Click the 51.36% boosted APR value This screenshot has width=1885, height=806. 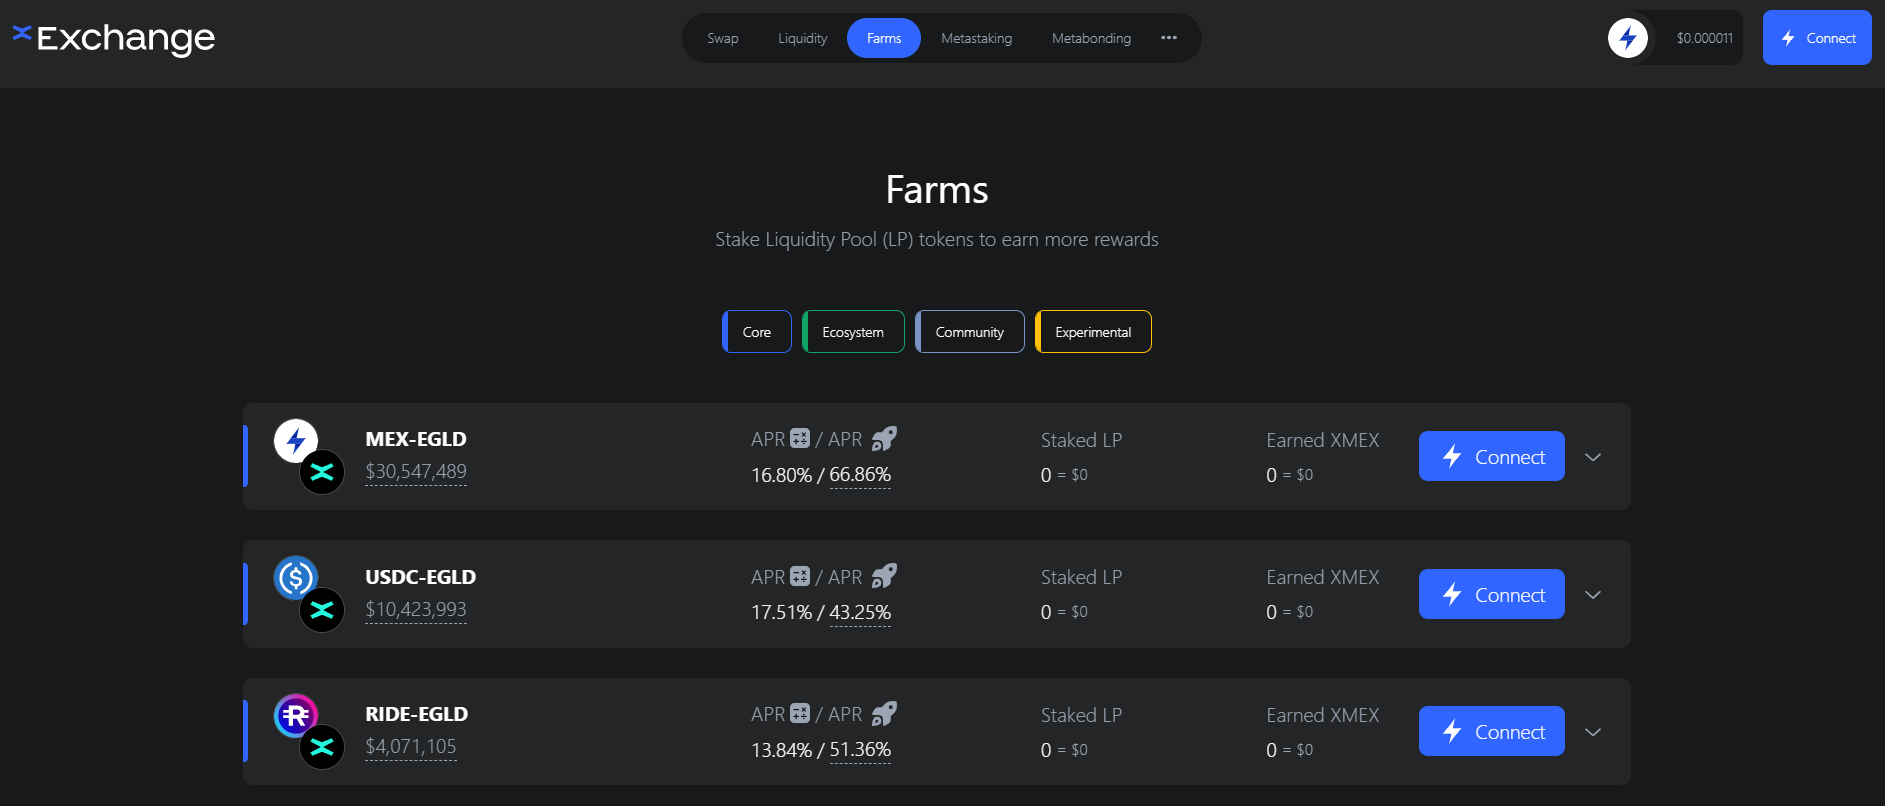tap(860, 750)
